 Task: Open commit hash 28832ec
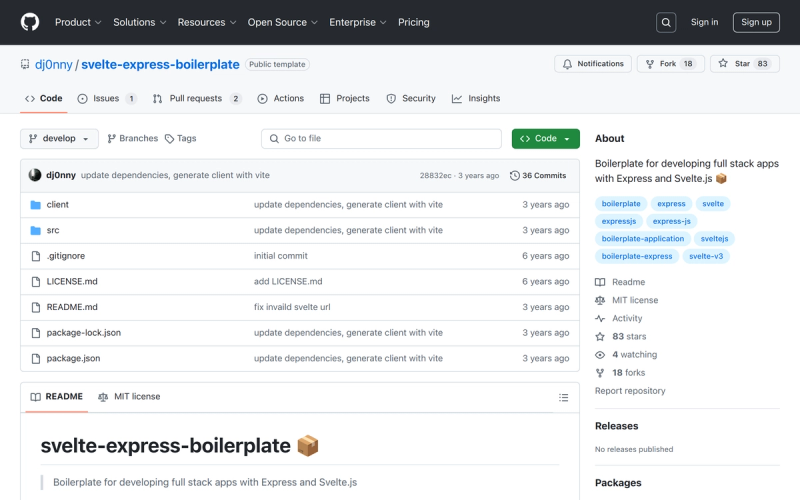pyautogui.click(x=435, y=176)
